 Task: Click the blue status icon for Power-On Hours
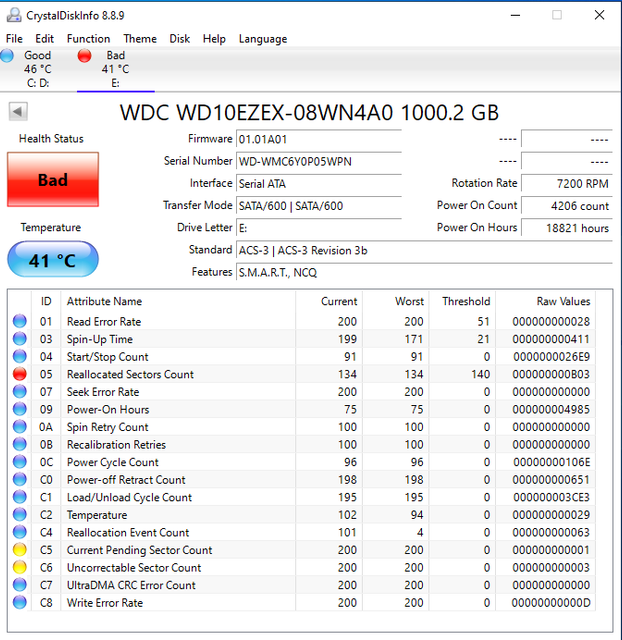[20, 409]
